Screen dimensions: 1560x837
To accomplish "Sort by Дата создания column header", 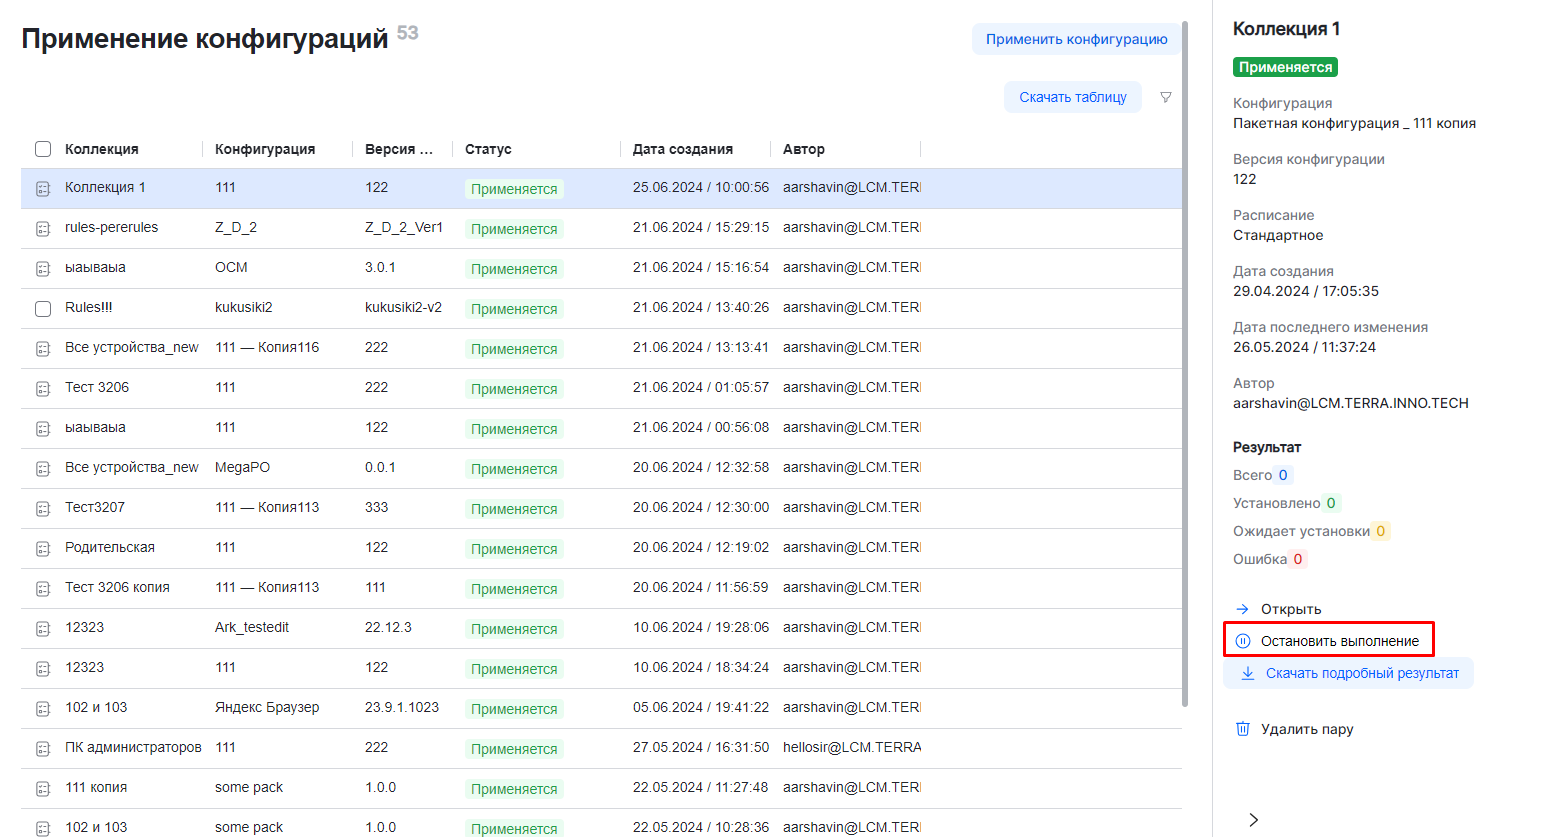I will coord(682,149).
